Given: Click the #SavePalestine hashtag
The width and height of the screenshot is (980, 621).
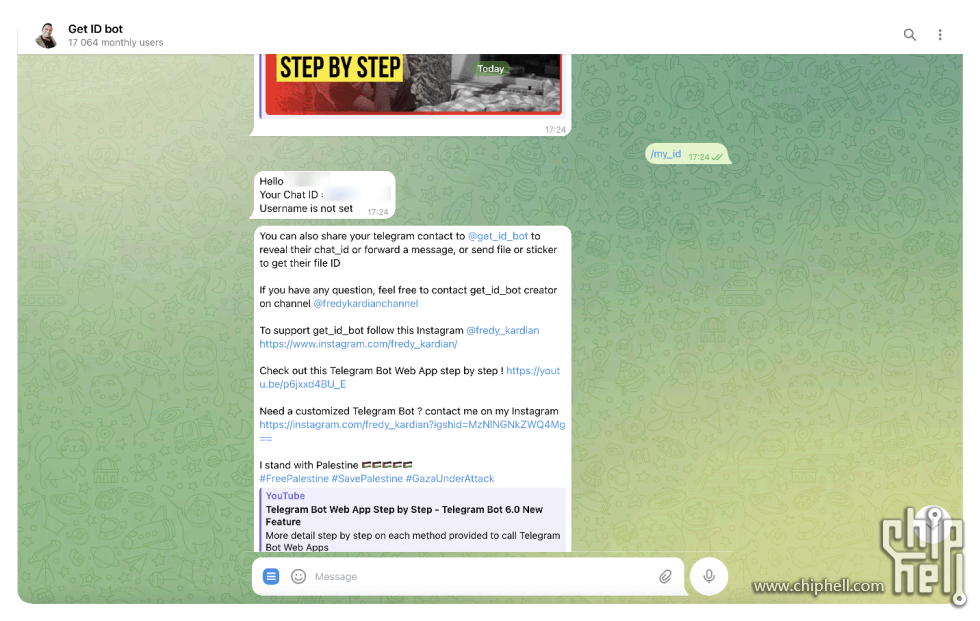Looking at the screenshot, I should tap(367, 479).
